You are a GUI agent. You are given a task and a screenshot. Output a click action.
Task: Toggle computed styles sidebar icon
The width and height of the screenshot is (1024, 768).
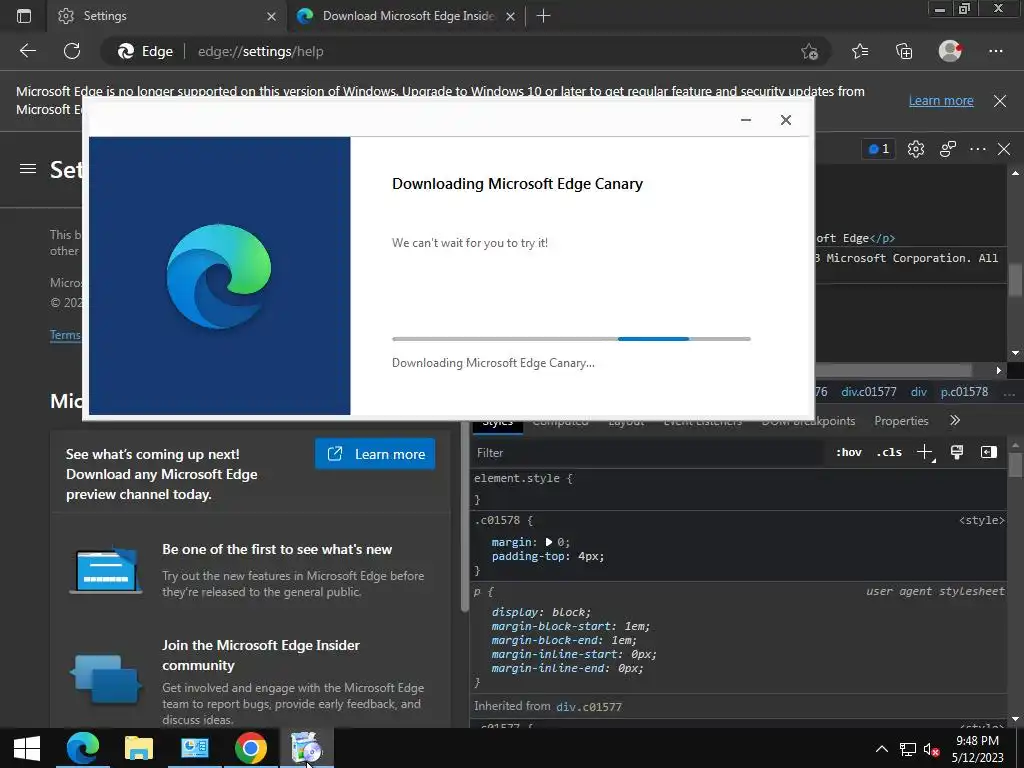pos(989,453)
